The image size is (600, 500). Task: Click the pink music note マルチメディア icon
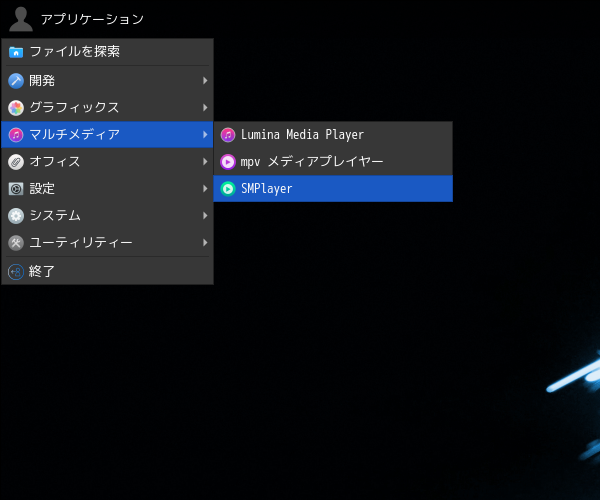(x=16, y=135)
